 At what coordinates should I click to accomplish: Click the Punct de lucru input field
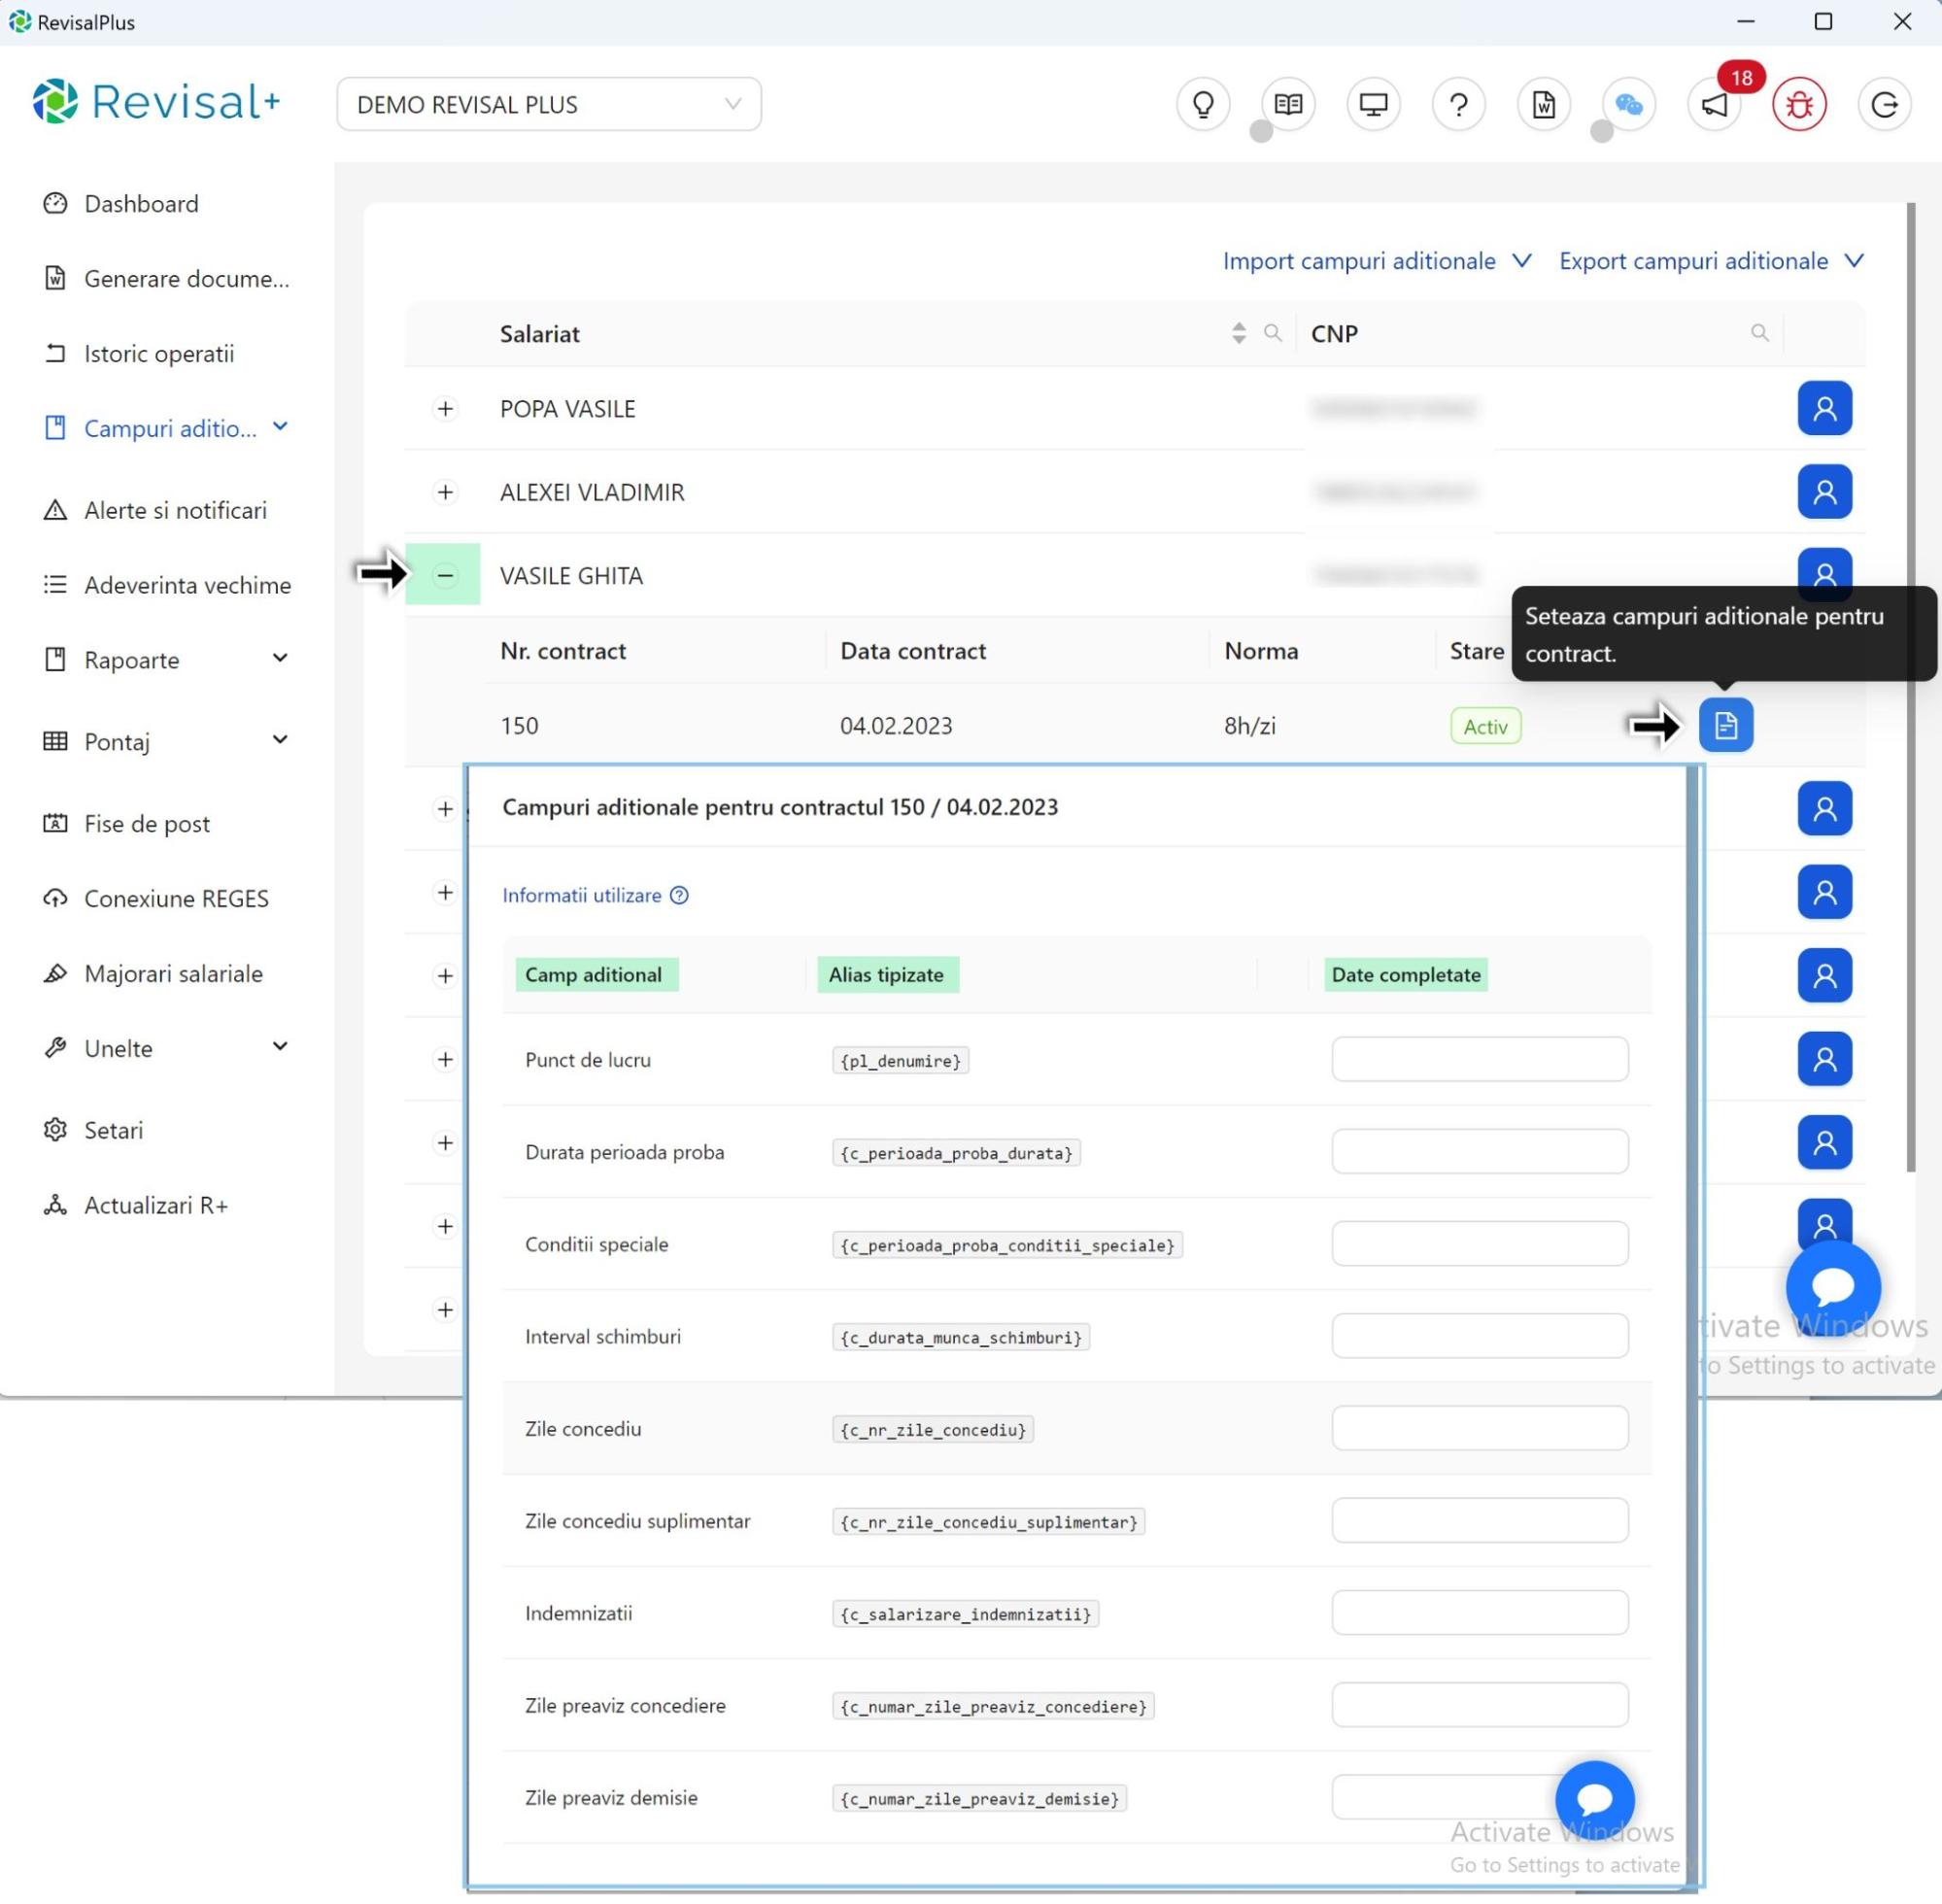1479,1059
